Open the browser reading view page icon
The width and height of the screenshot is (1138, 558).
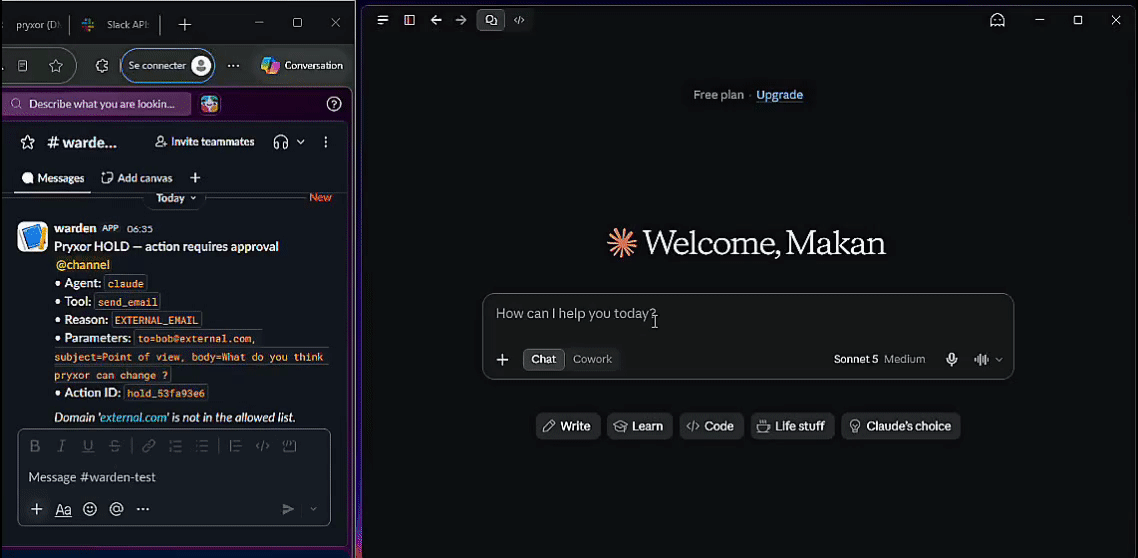22,66
